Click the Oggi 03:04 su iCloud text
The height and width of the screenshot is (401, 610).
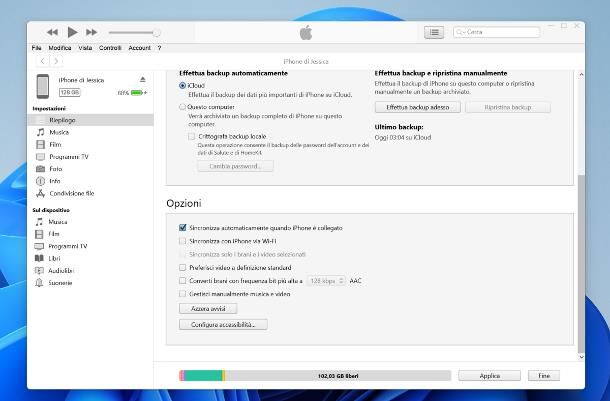(x=403, y=137)
